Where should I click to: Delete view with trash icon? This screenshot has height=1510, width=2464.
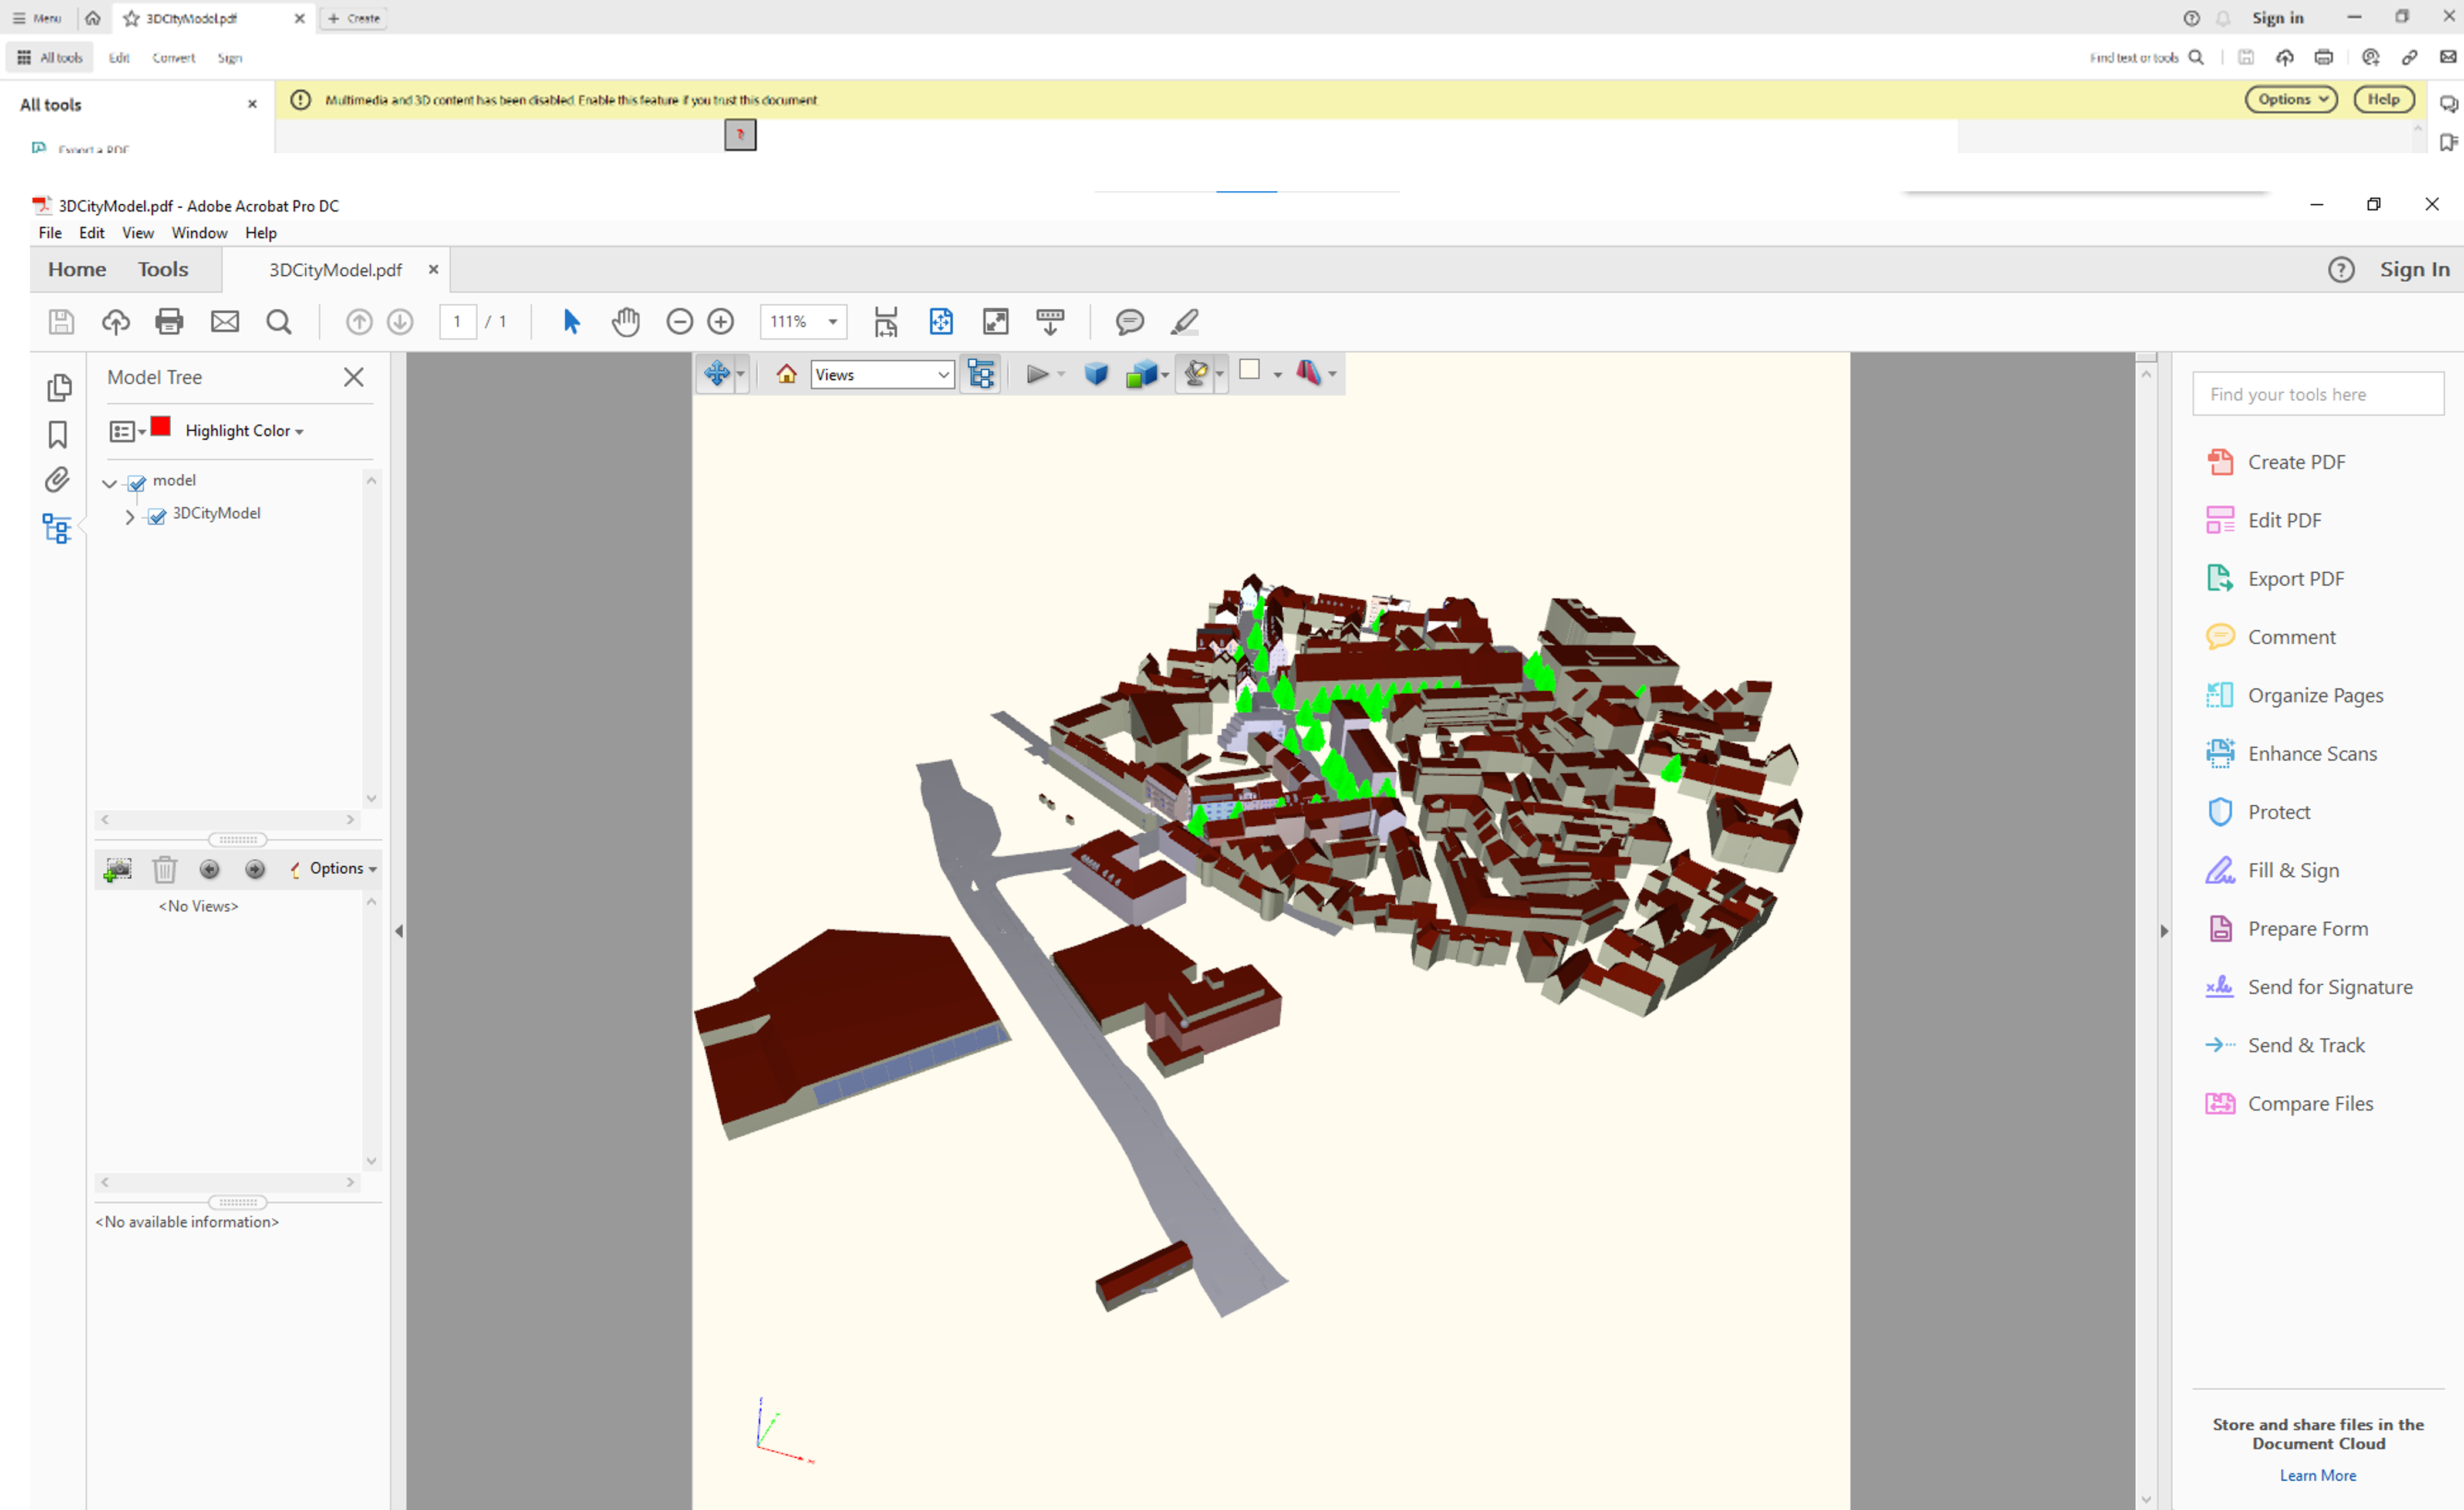pos(164,869)
